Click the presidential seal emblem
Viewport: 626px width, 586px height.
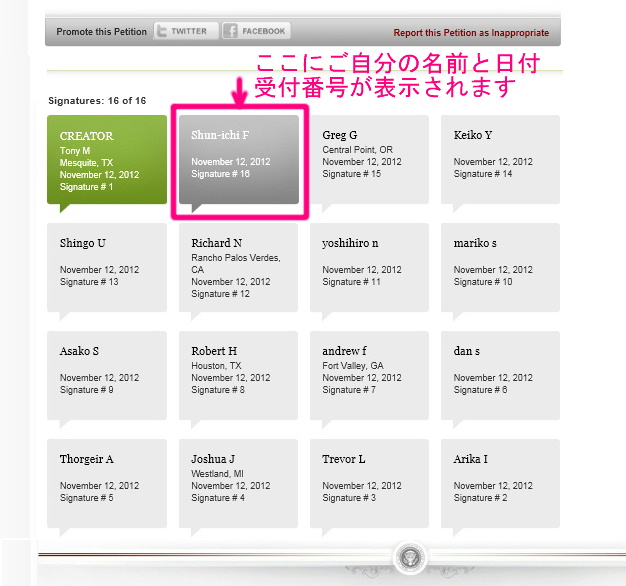[410, 557]
